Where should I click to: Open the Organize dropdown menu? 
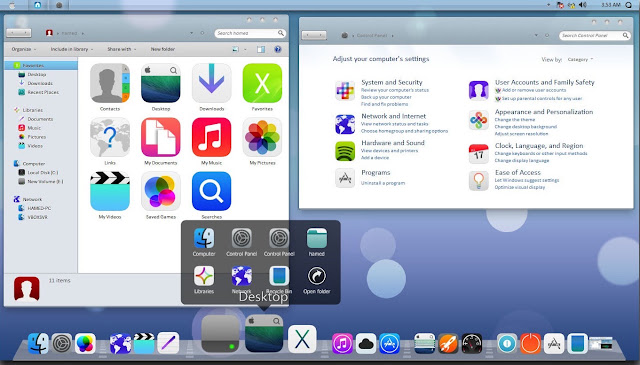(x=24, y=49)
